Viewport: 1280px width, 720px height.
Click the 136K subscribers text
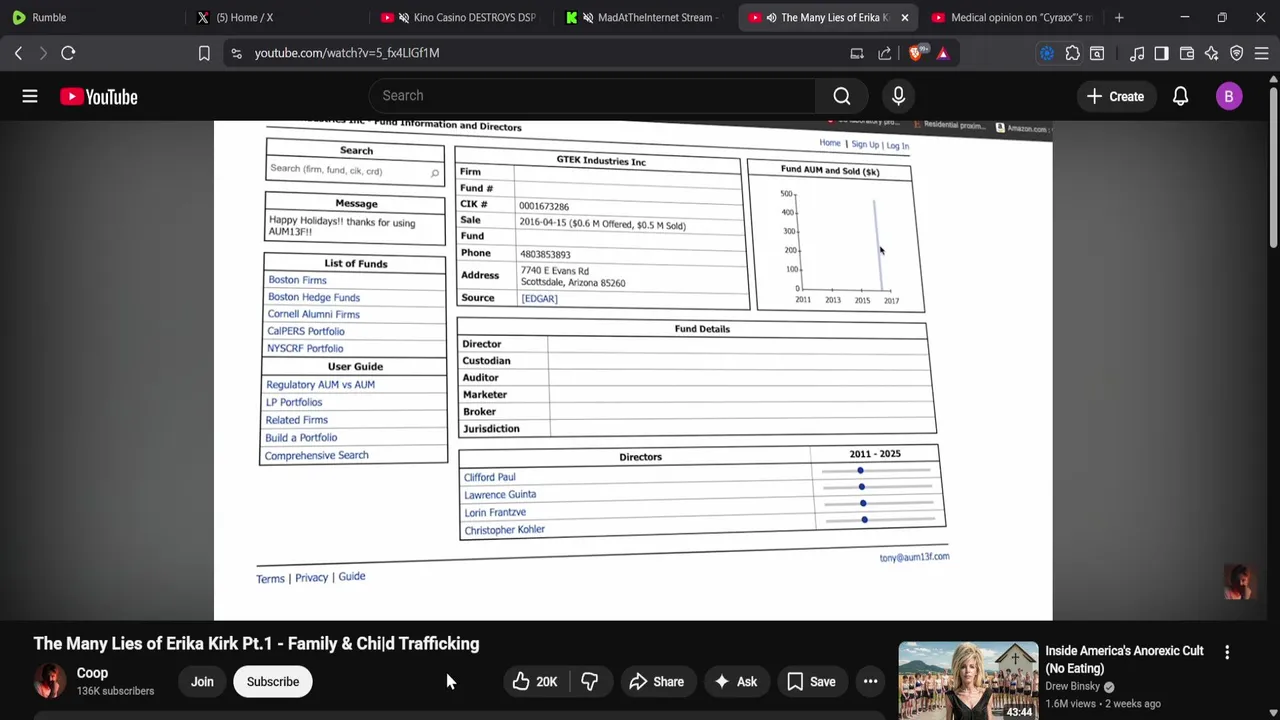115,691
